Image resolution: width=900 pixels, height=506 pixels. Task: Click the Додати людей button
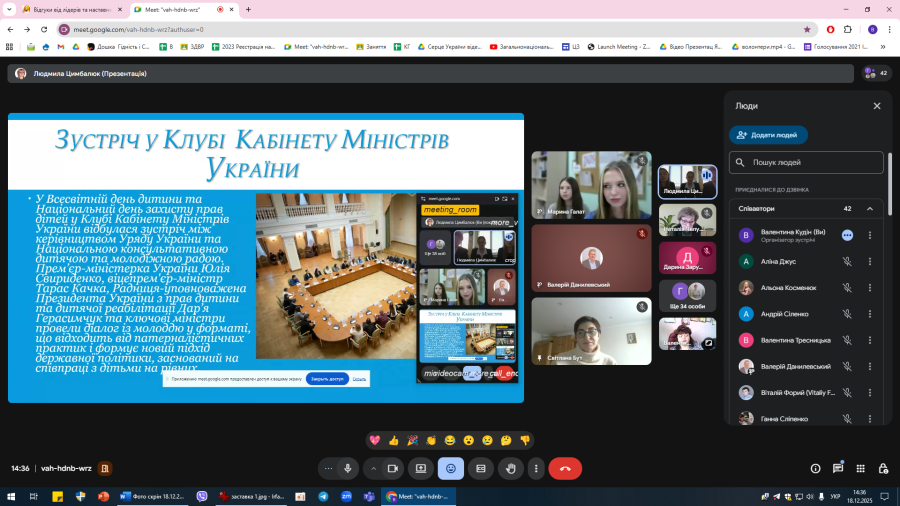click(x=769, y=135)
